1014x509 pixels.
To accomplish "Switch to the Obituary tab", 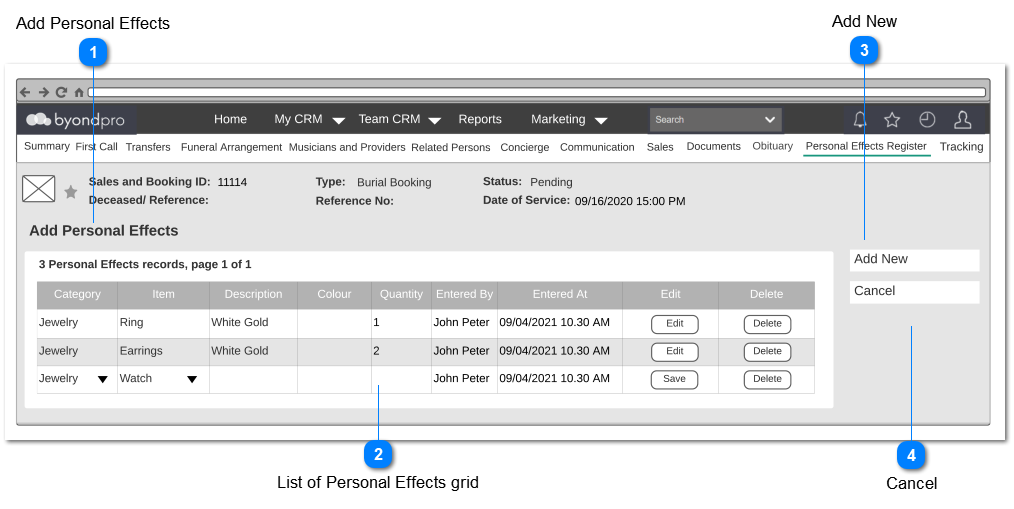I will click(x=773, y=146).
